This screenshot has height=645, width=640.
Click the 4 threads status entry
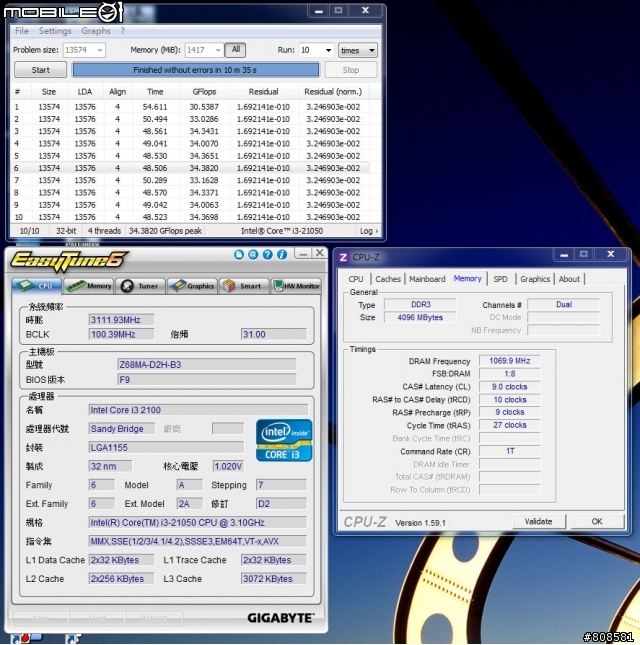click(104, 231)
